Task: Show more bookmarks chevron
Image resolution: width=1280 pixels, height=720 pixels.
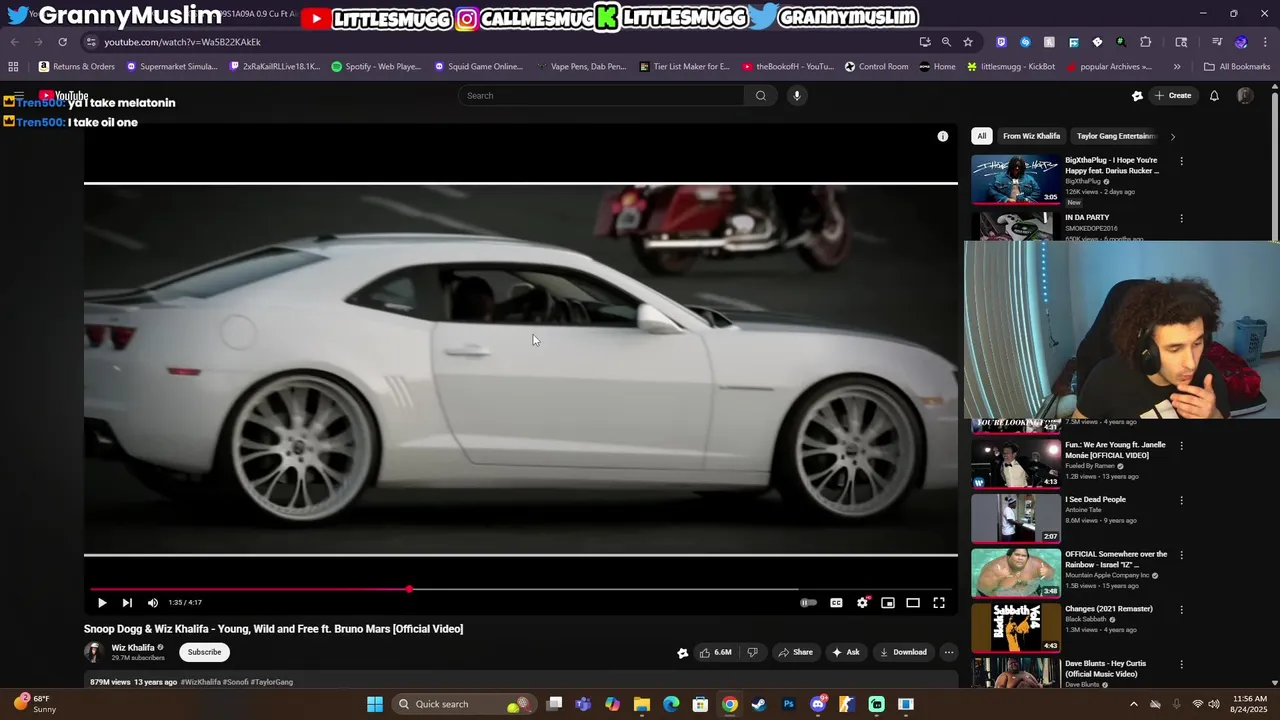Action: (x=1177, y=67)
